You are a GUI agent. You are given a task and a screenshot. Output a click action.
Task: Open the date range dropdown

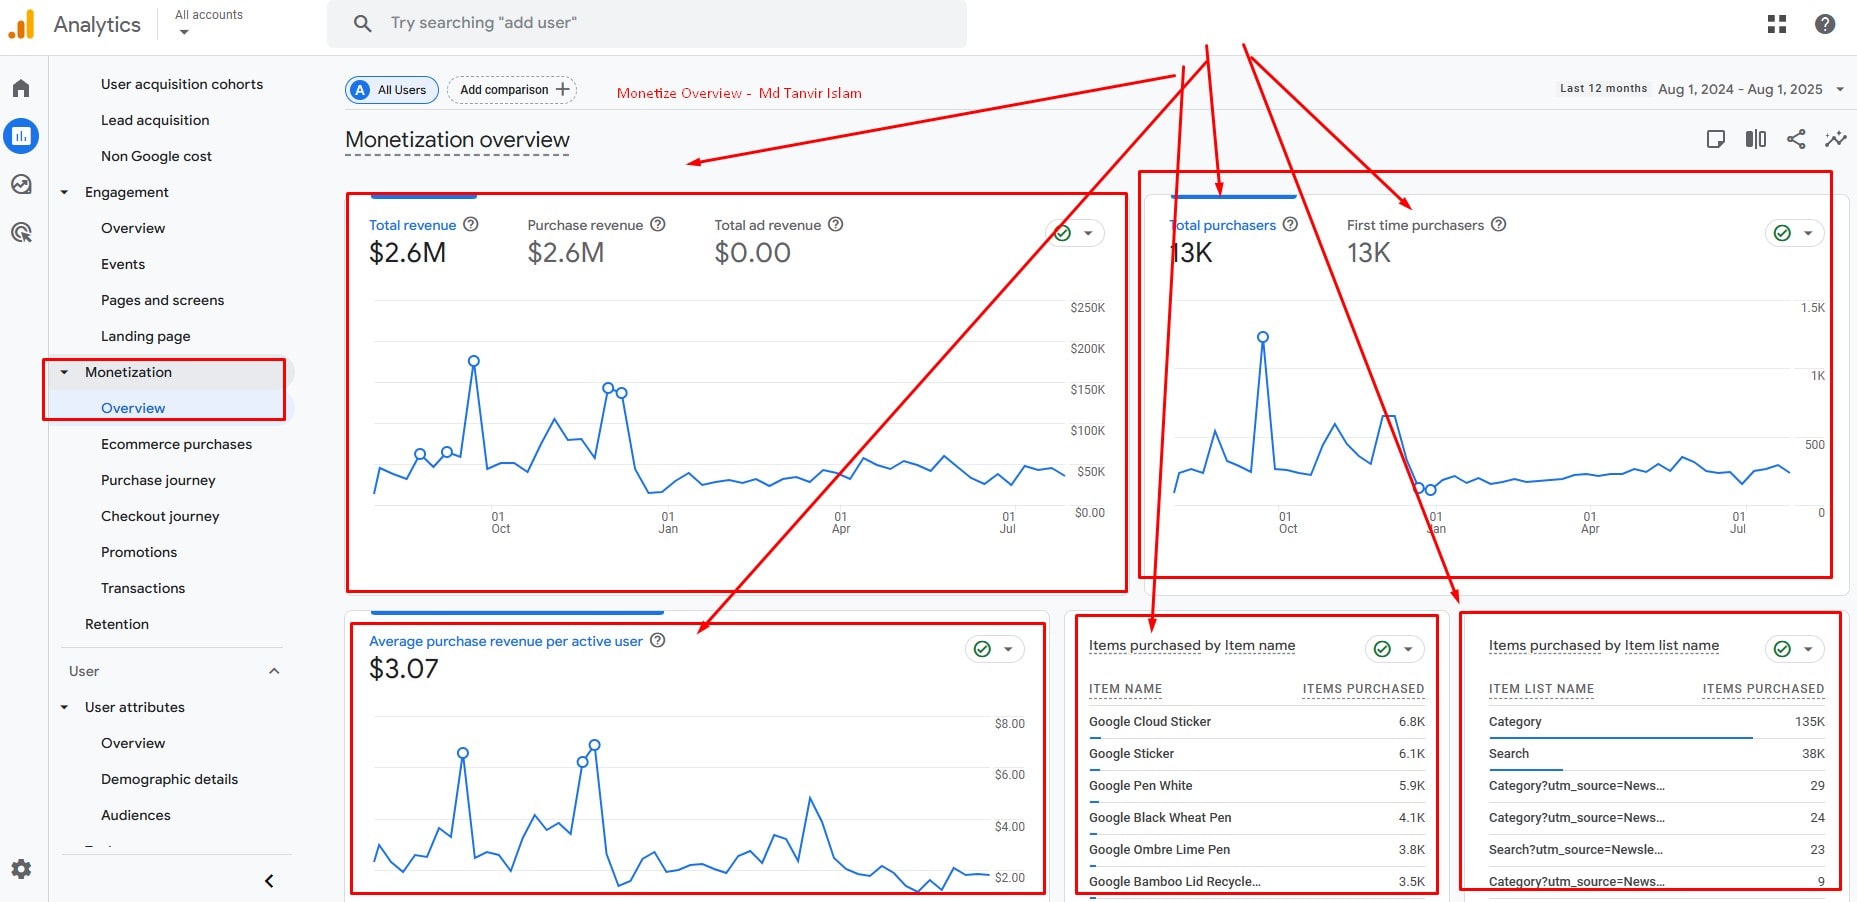1838,89
